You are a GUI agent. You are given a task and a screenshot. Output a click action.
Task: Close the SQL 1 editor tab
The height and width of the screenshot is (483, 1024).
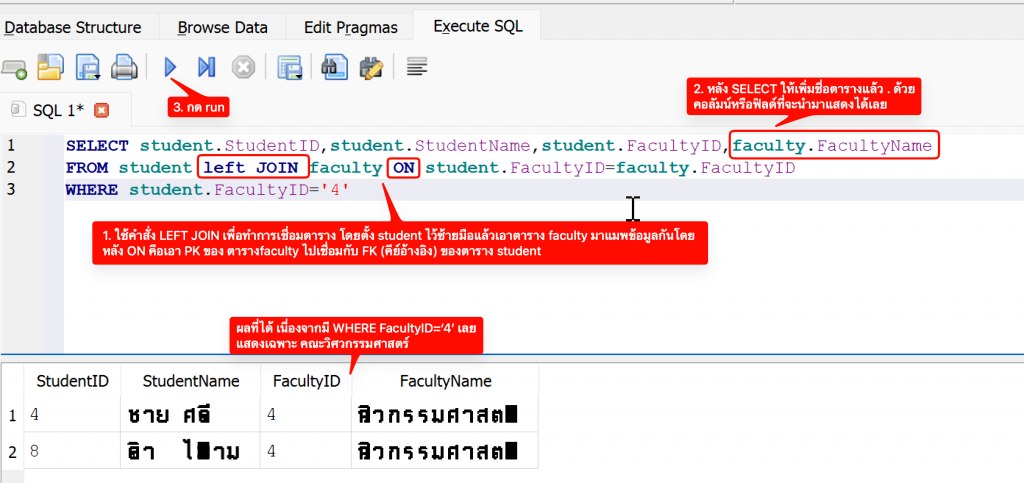(x=100, y=110)
